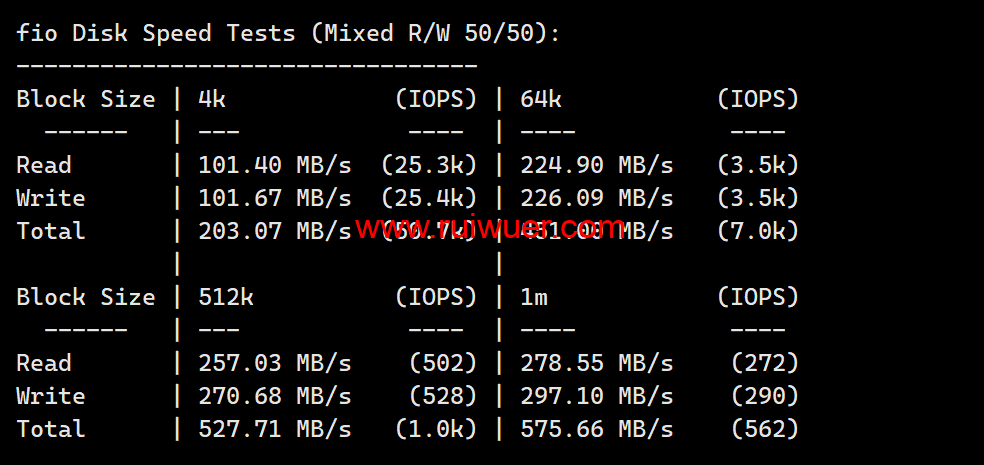The image size is (984, 465).
Task: Click the 101.40 MB/s 4k read speed
Action: click(x=274, y=165)
